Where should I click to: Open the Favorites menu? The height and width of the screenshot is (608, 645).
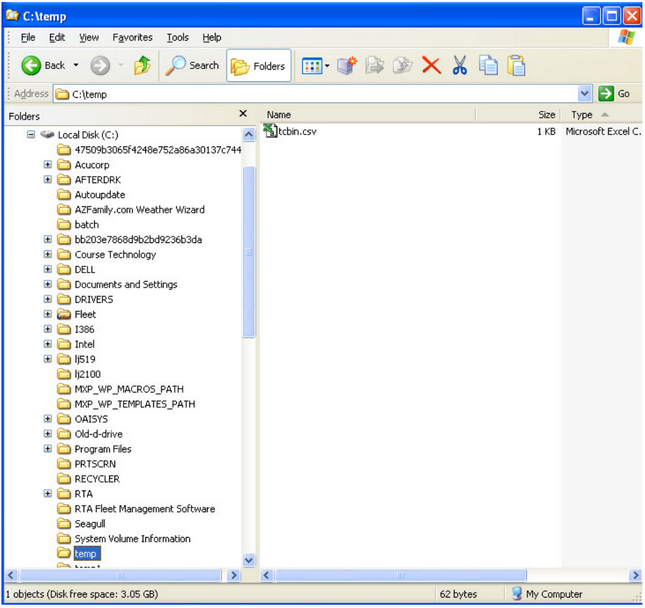132,37
